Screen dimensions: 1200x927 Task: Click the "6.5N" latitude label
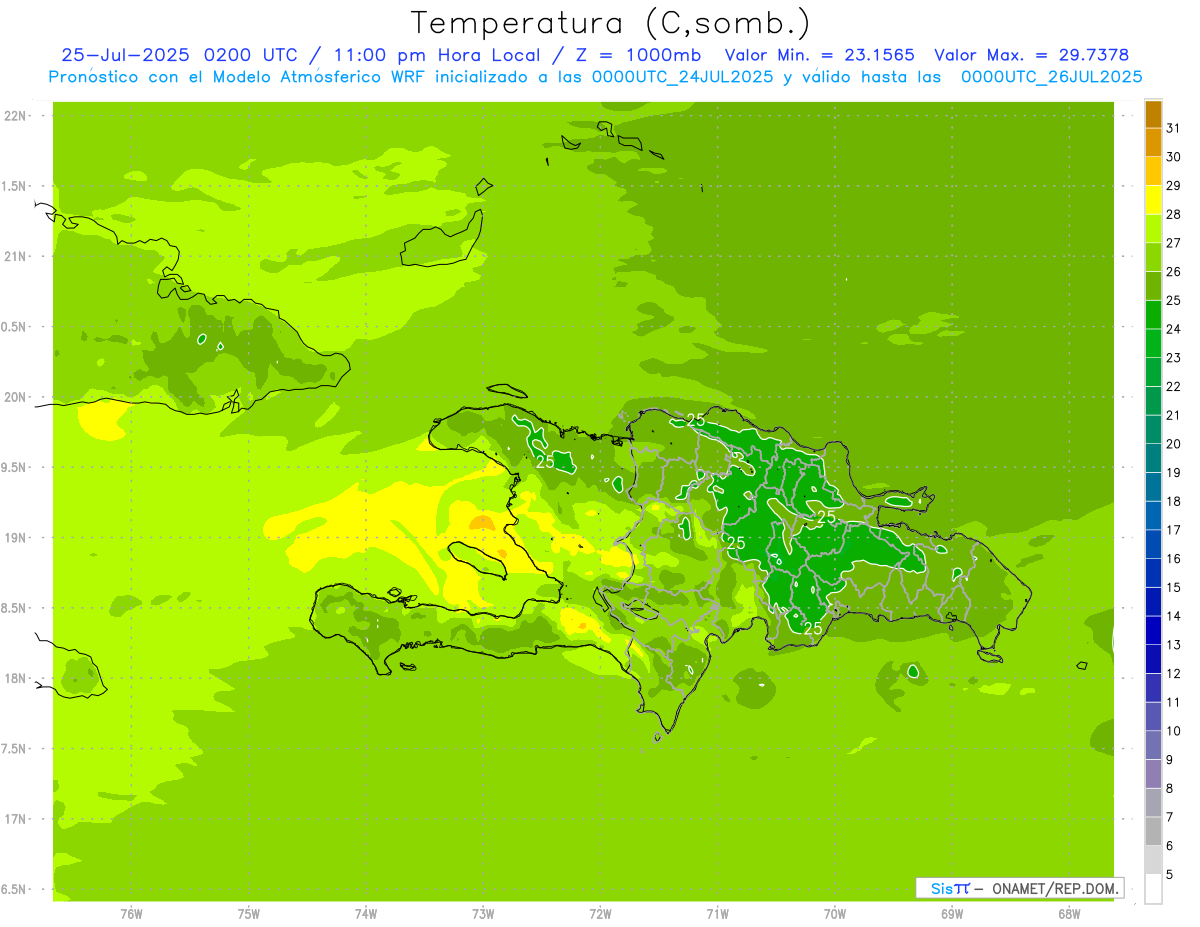pyautogui.click(x=15, y=889)
